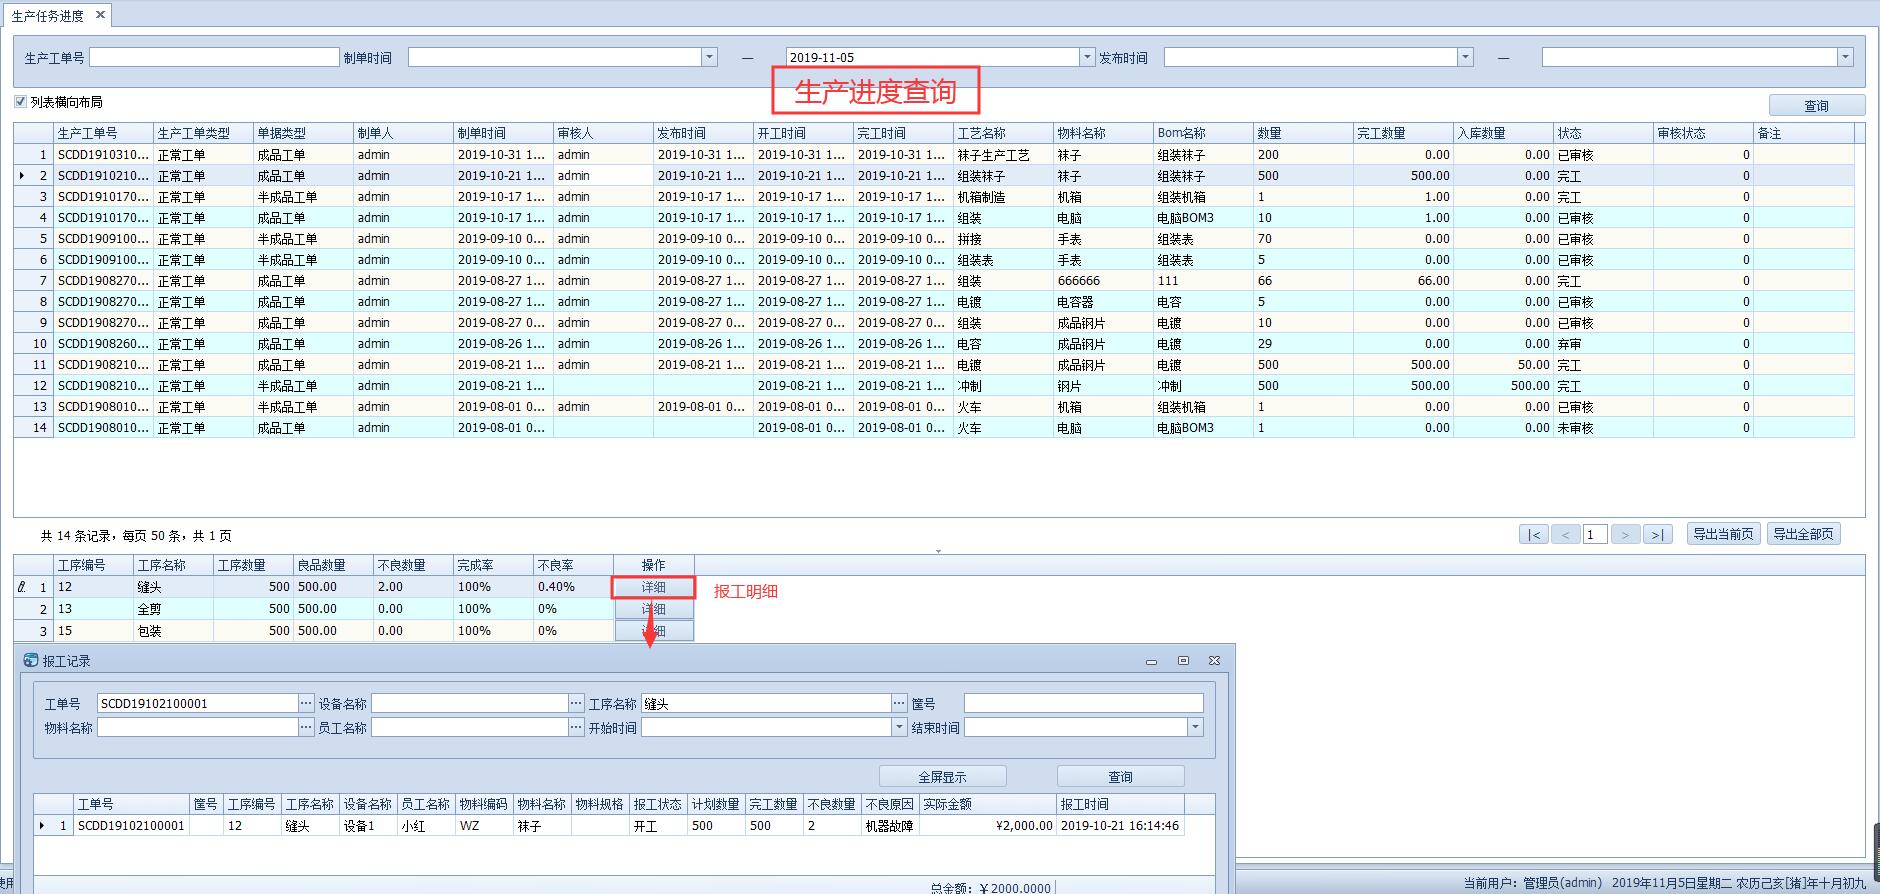Go to previous page of records
Screen dimensions: 1880x894
coord(1566,534)
